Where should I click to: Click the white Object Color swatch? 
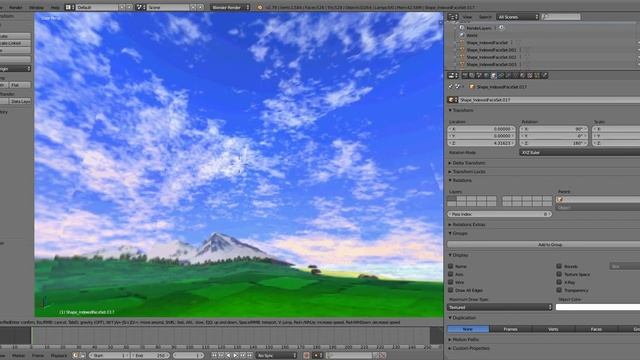598,307
